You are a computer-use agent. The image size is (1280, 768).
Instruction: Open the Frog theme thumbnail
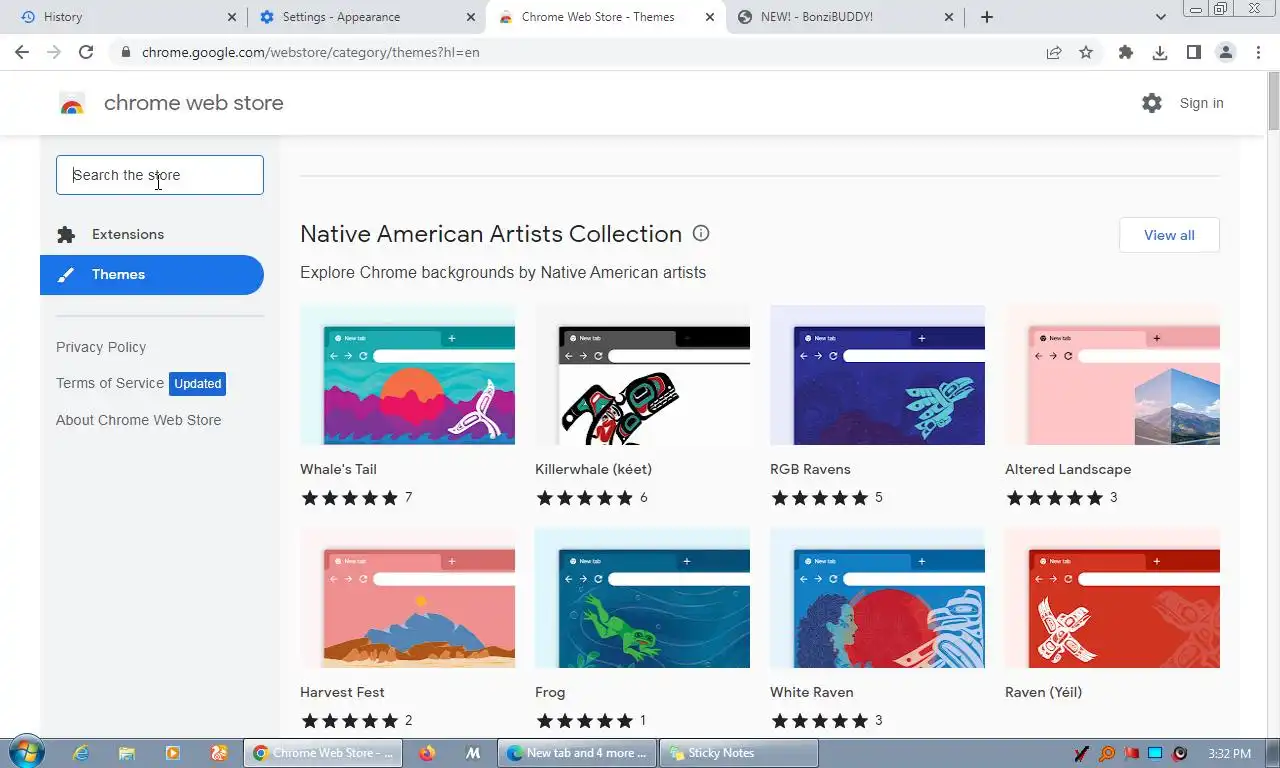[x=642, y=598]
